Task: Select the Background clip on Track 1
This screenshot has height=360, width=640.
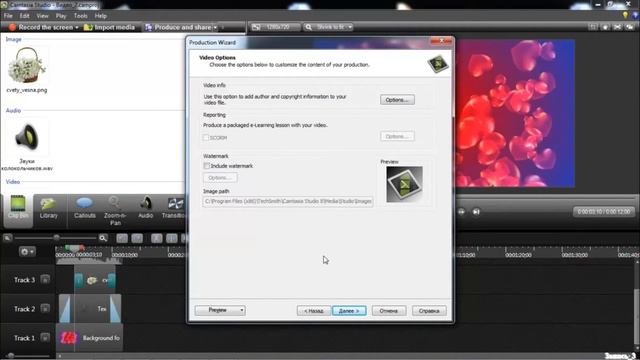Action: 89,338
